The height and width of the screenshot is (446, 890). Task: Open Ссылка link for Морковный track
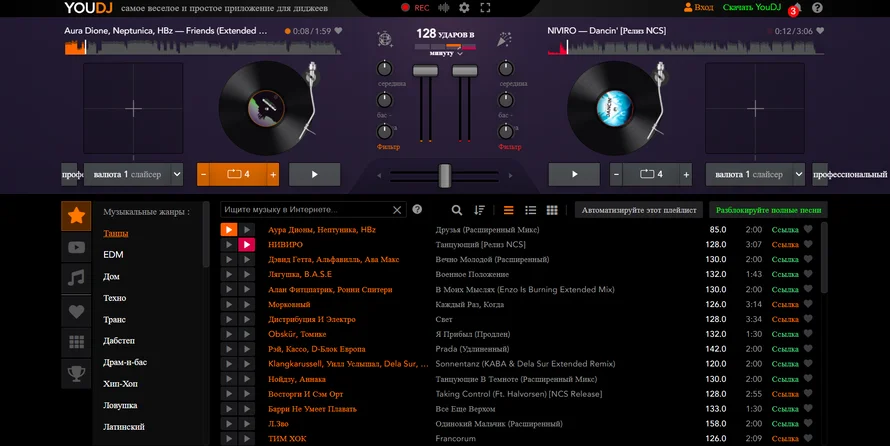pyautogui.click(x=785, y=304)
